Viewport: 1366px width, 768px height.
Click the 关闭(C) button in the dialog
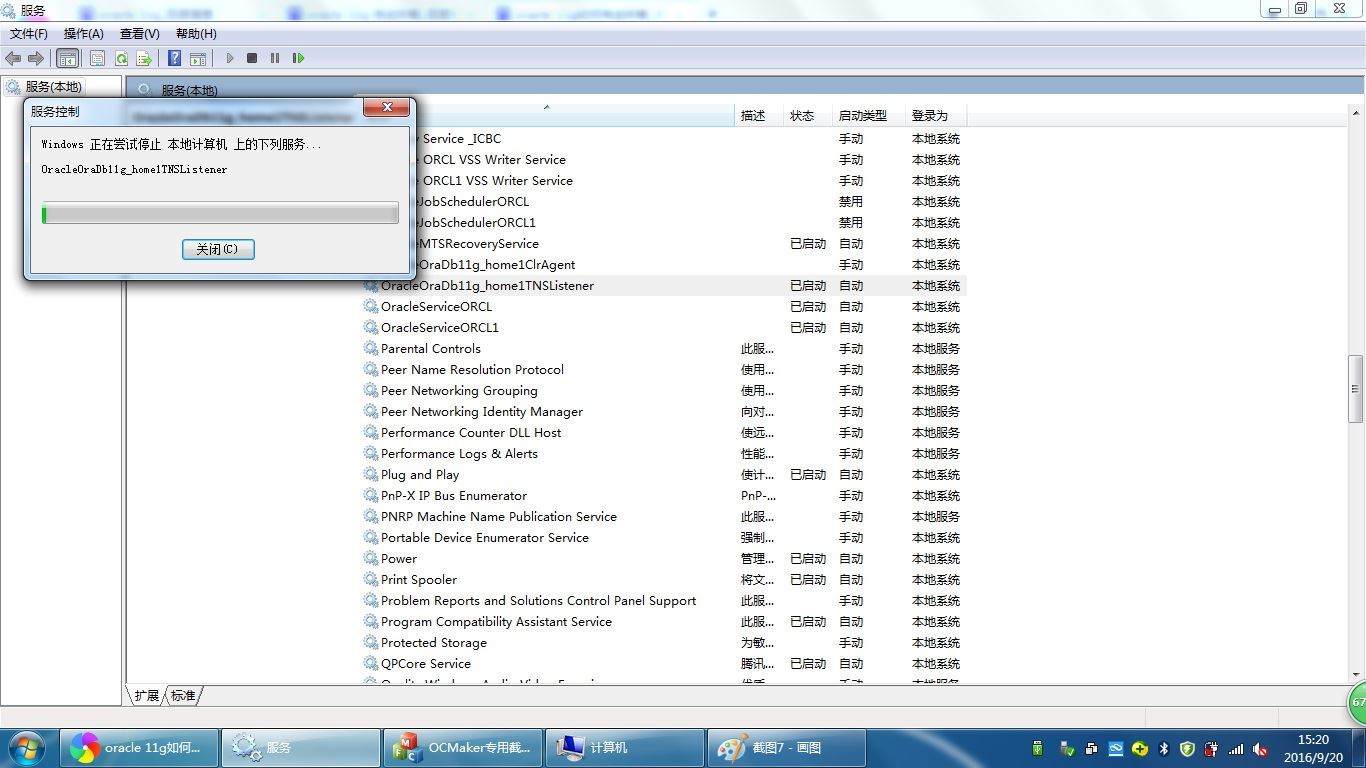point(218,249)
